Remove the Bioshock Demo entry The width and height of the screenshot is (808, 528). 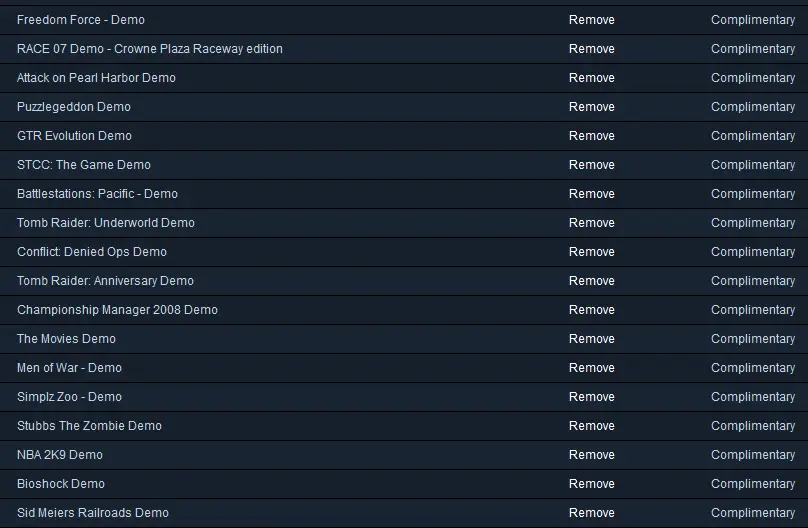coord(592,484)
